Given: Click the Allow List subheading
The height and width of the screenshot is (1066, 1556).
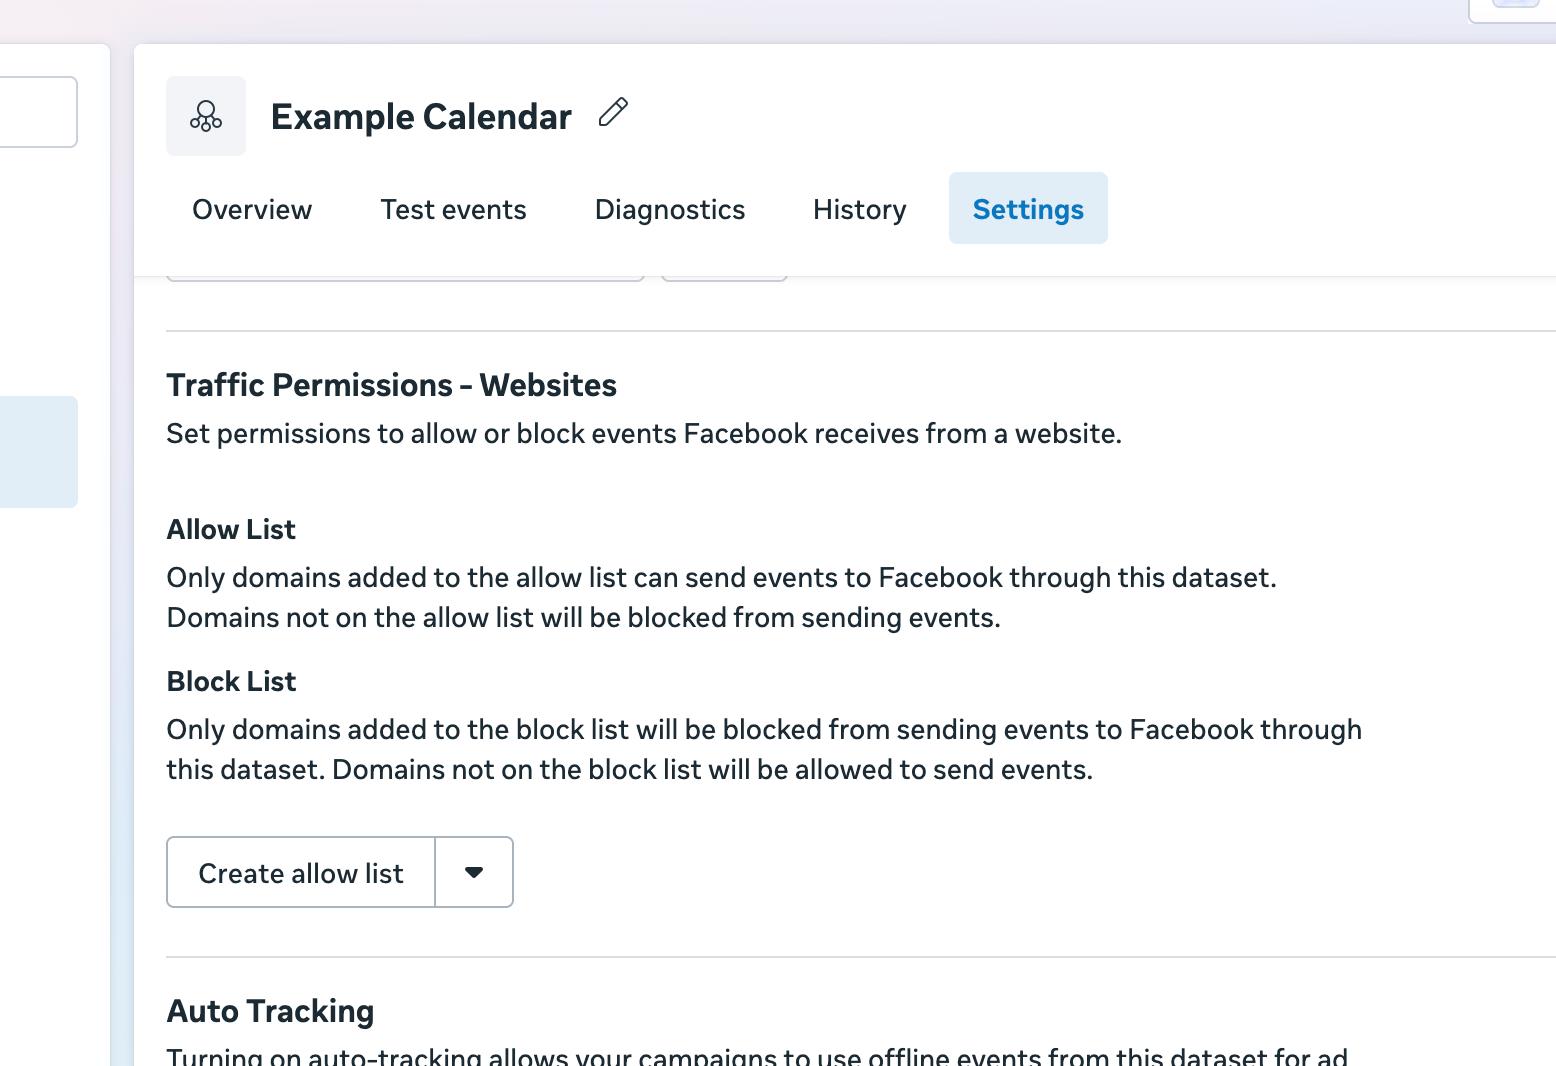Looking at the screenshot, I should [x=231, y=529].
